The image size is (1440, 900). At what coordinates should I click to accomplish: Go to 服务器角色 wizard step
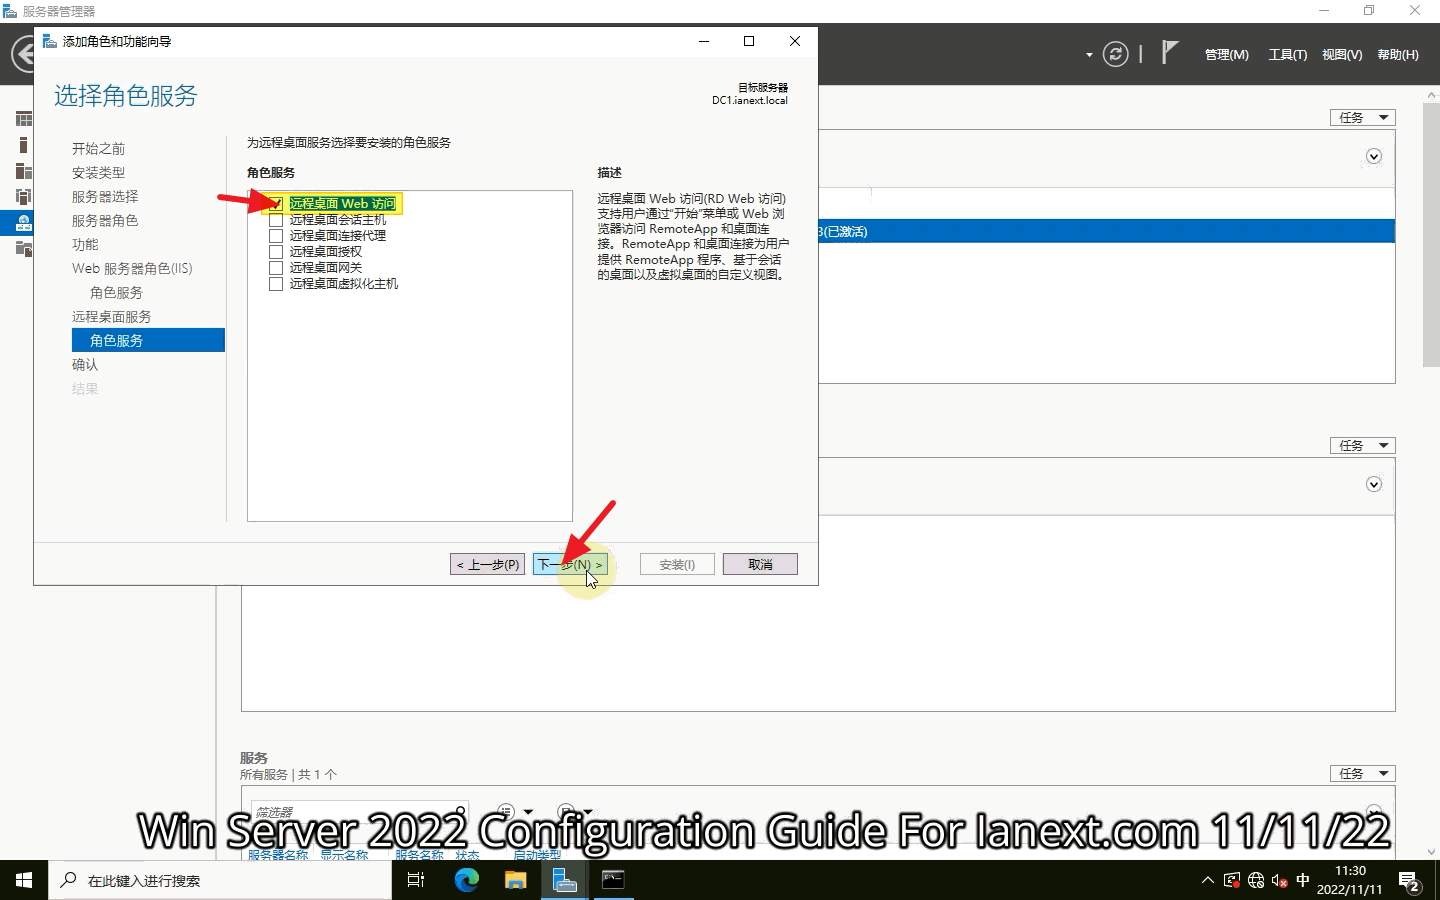pyautogui.click(x=105, y=220)
